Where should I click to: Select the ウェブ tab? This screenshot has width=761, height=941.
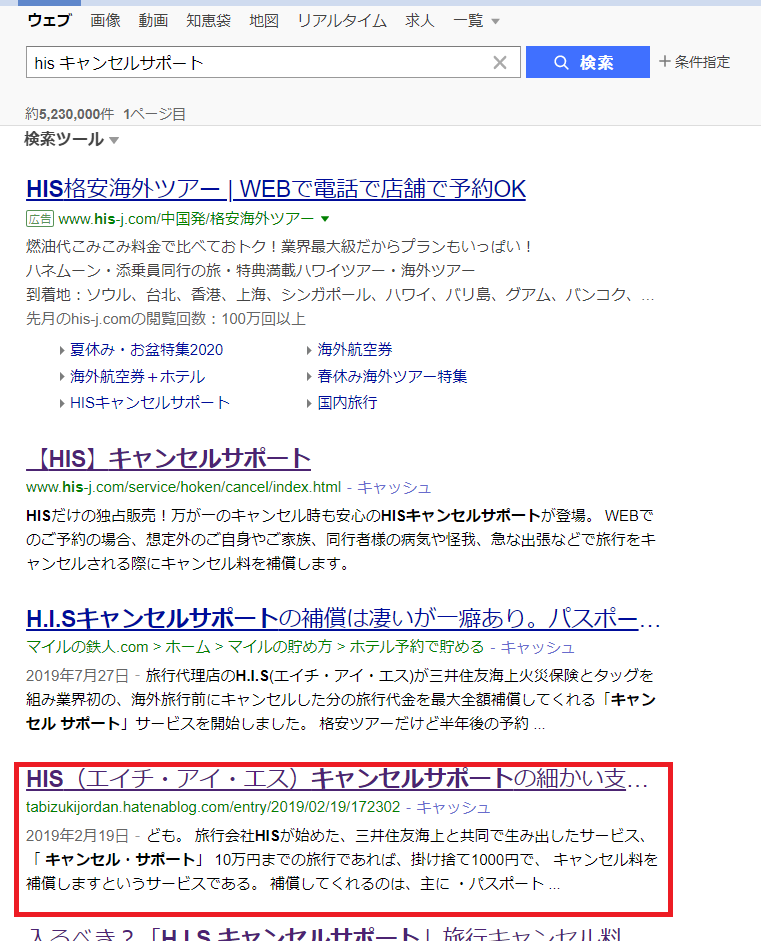click(x=49, y=20)
